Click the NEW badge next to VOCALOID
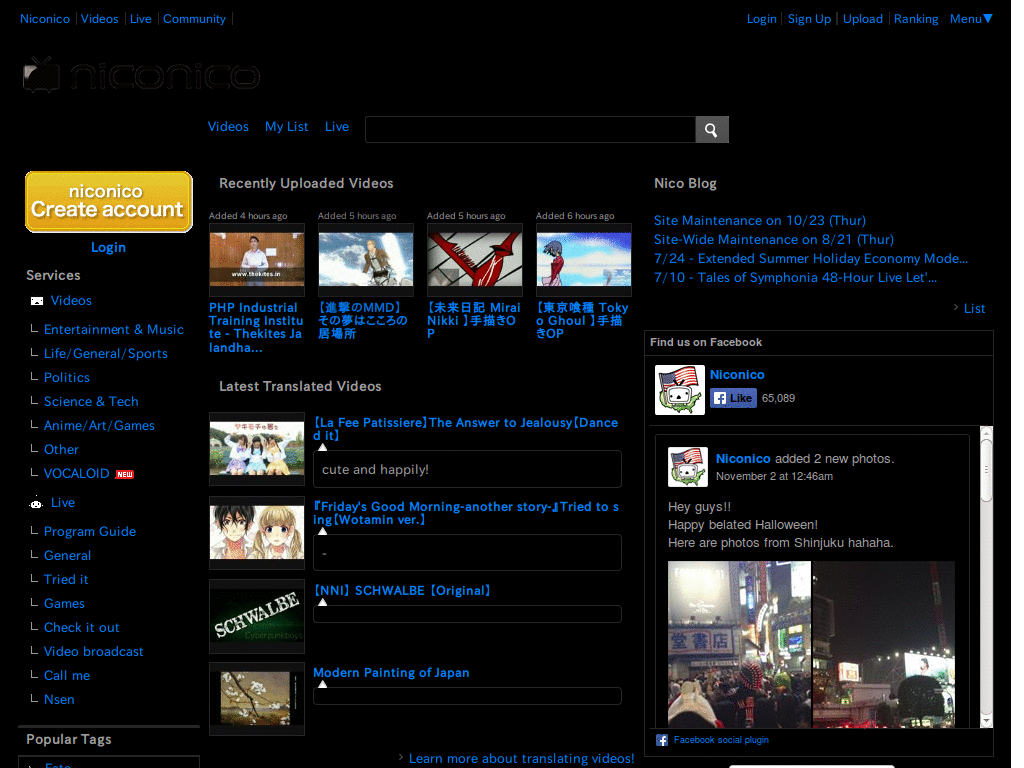 click(125, 475)
